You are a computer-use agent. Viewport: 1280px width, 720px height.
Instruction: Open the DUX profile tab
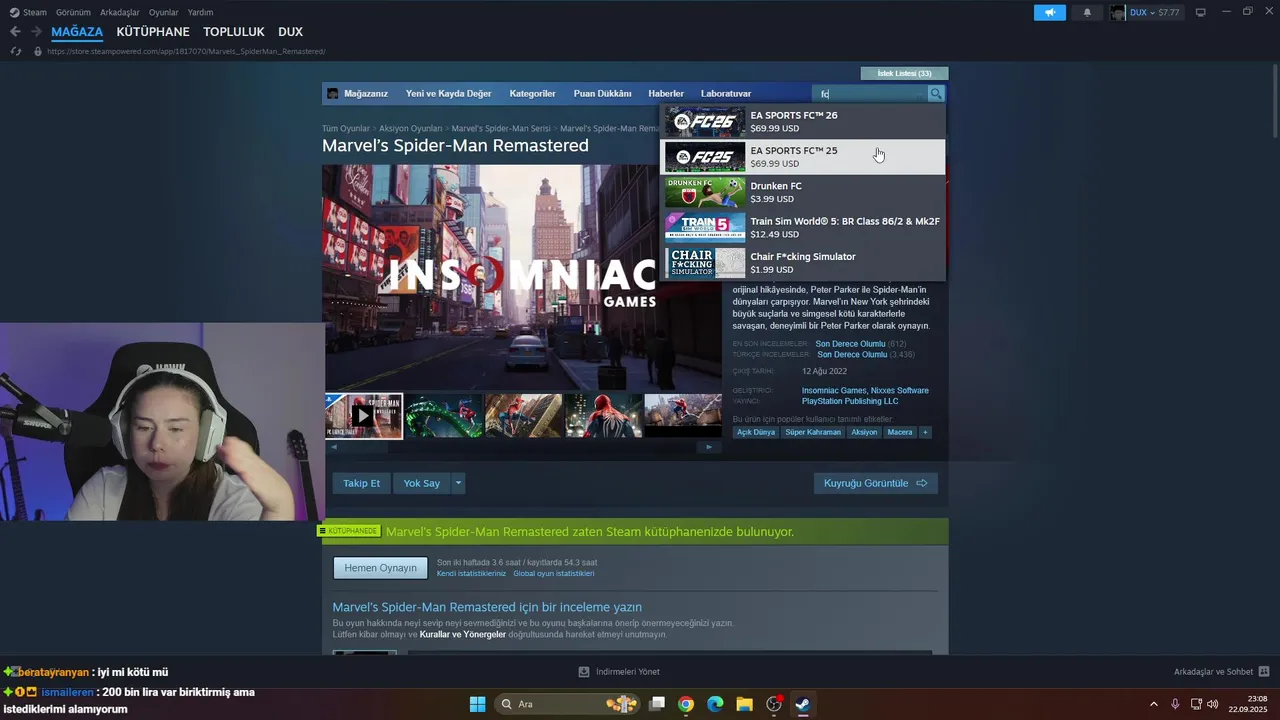tap(290, 32)
